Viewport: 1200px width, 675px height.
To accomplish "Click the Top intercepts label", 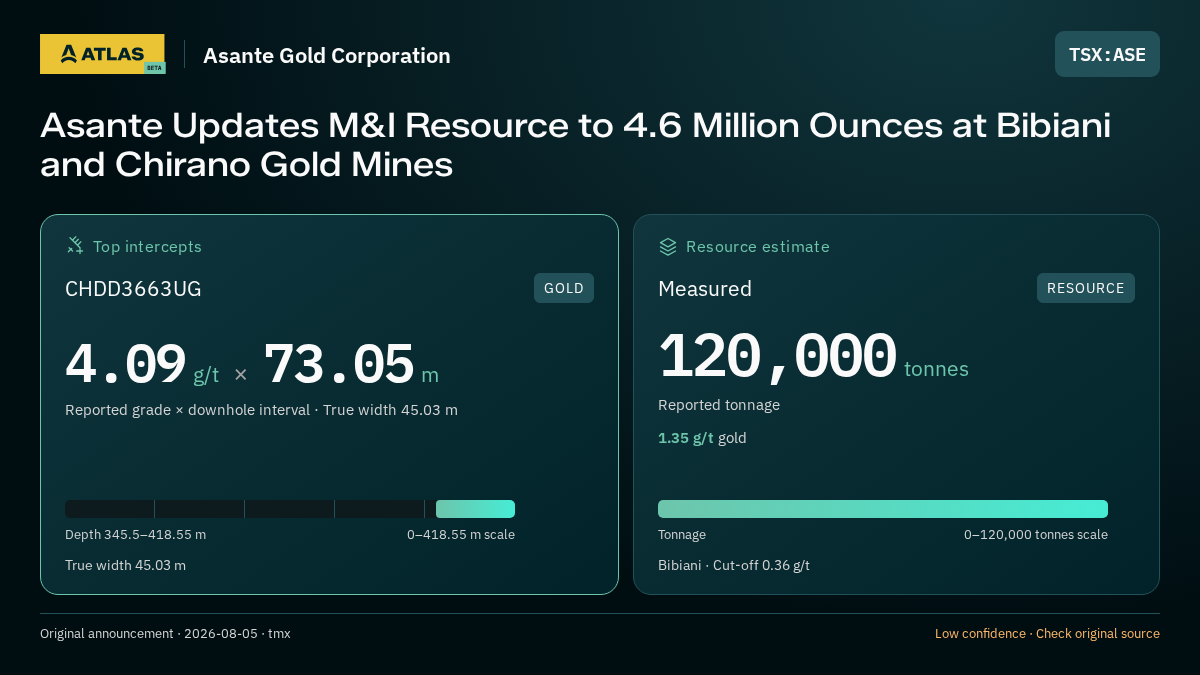I will pyautogui.click(x=147, y=246).
